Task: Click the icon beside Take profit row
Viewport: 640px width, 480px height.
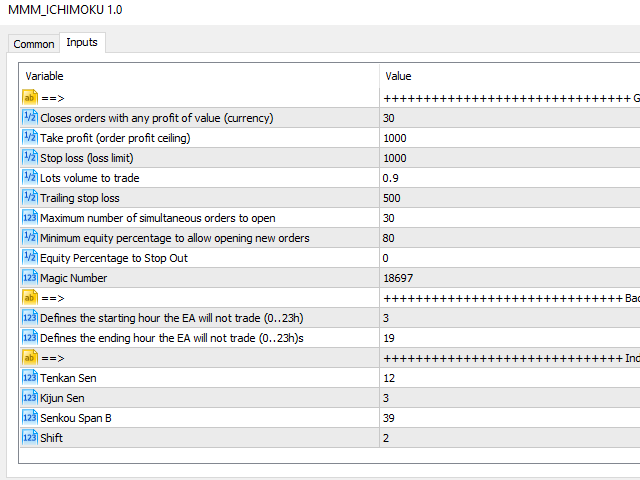Action: [x=29, y=138]
